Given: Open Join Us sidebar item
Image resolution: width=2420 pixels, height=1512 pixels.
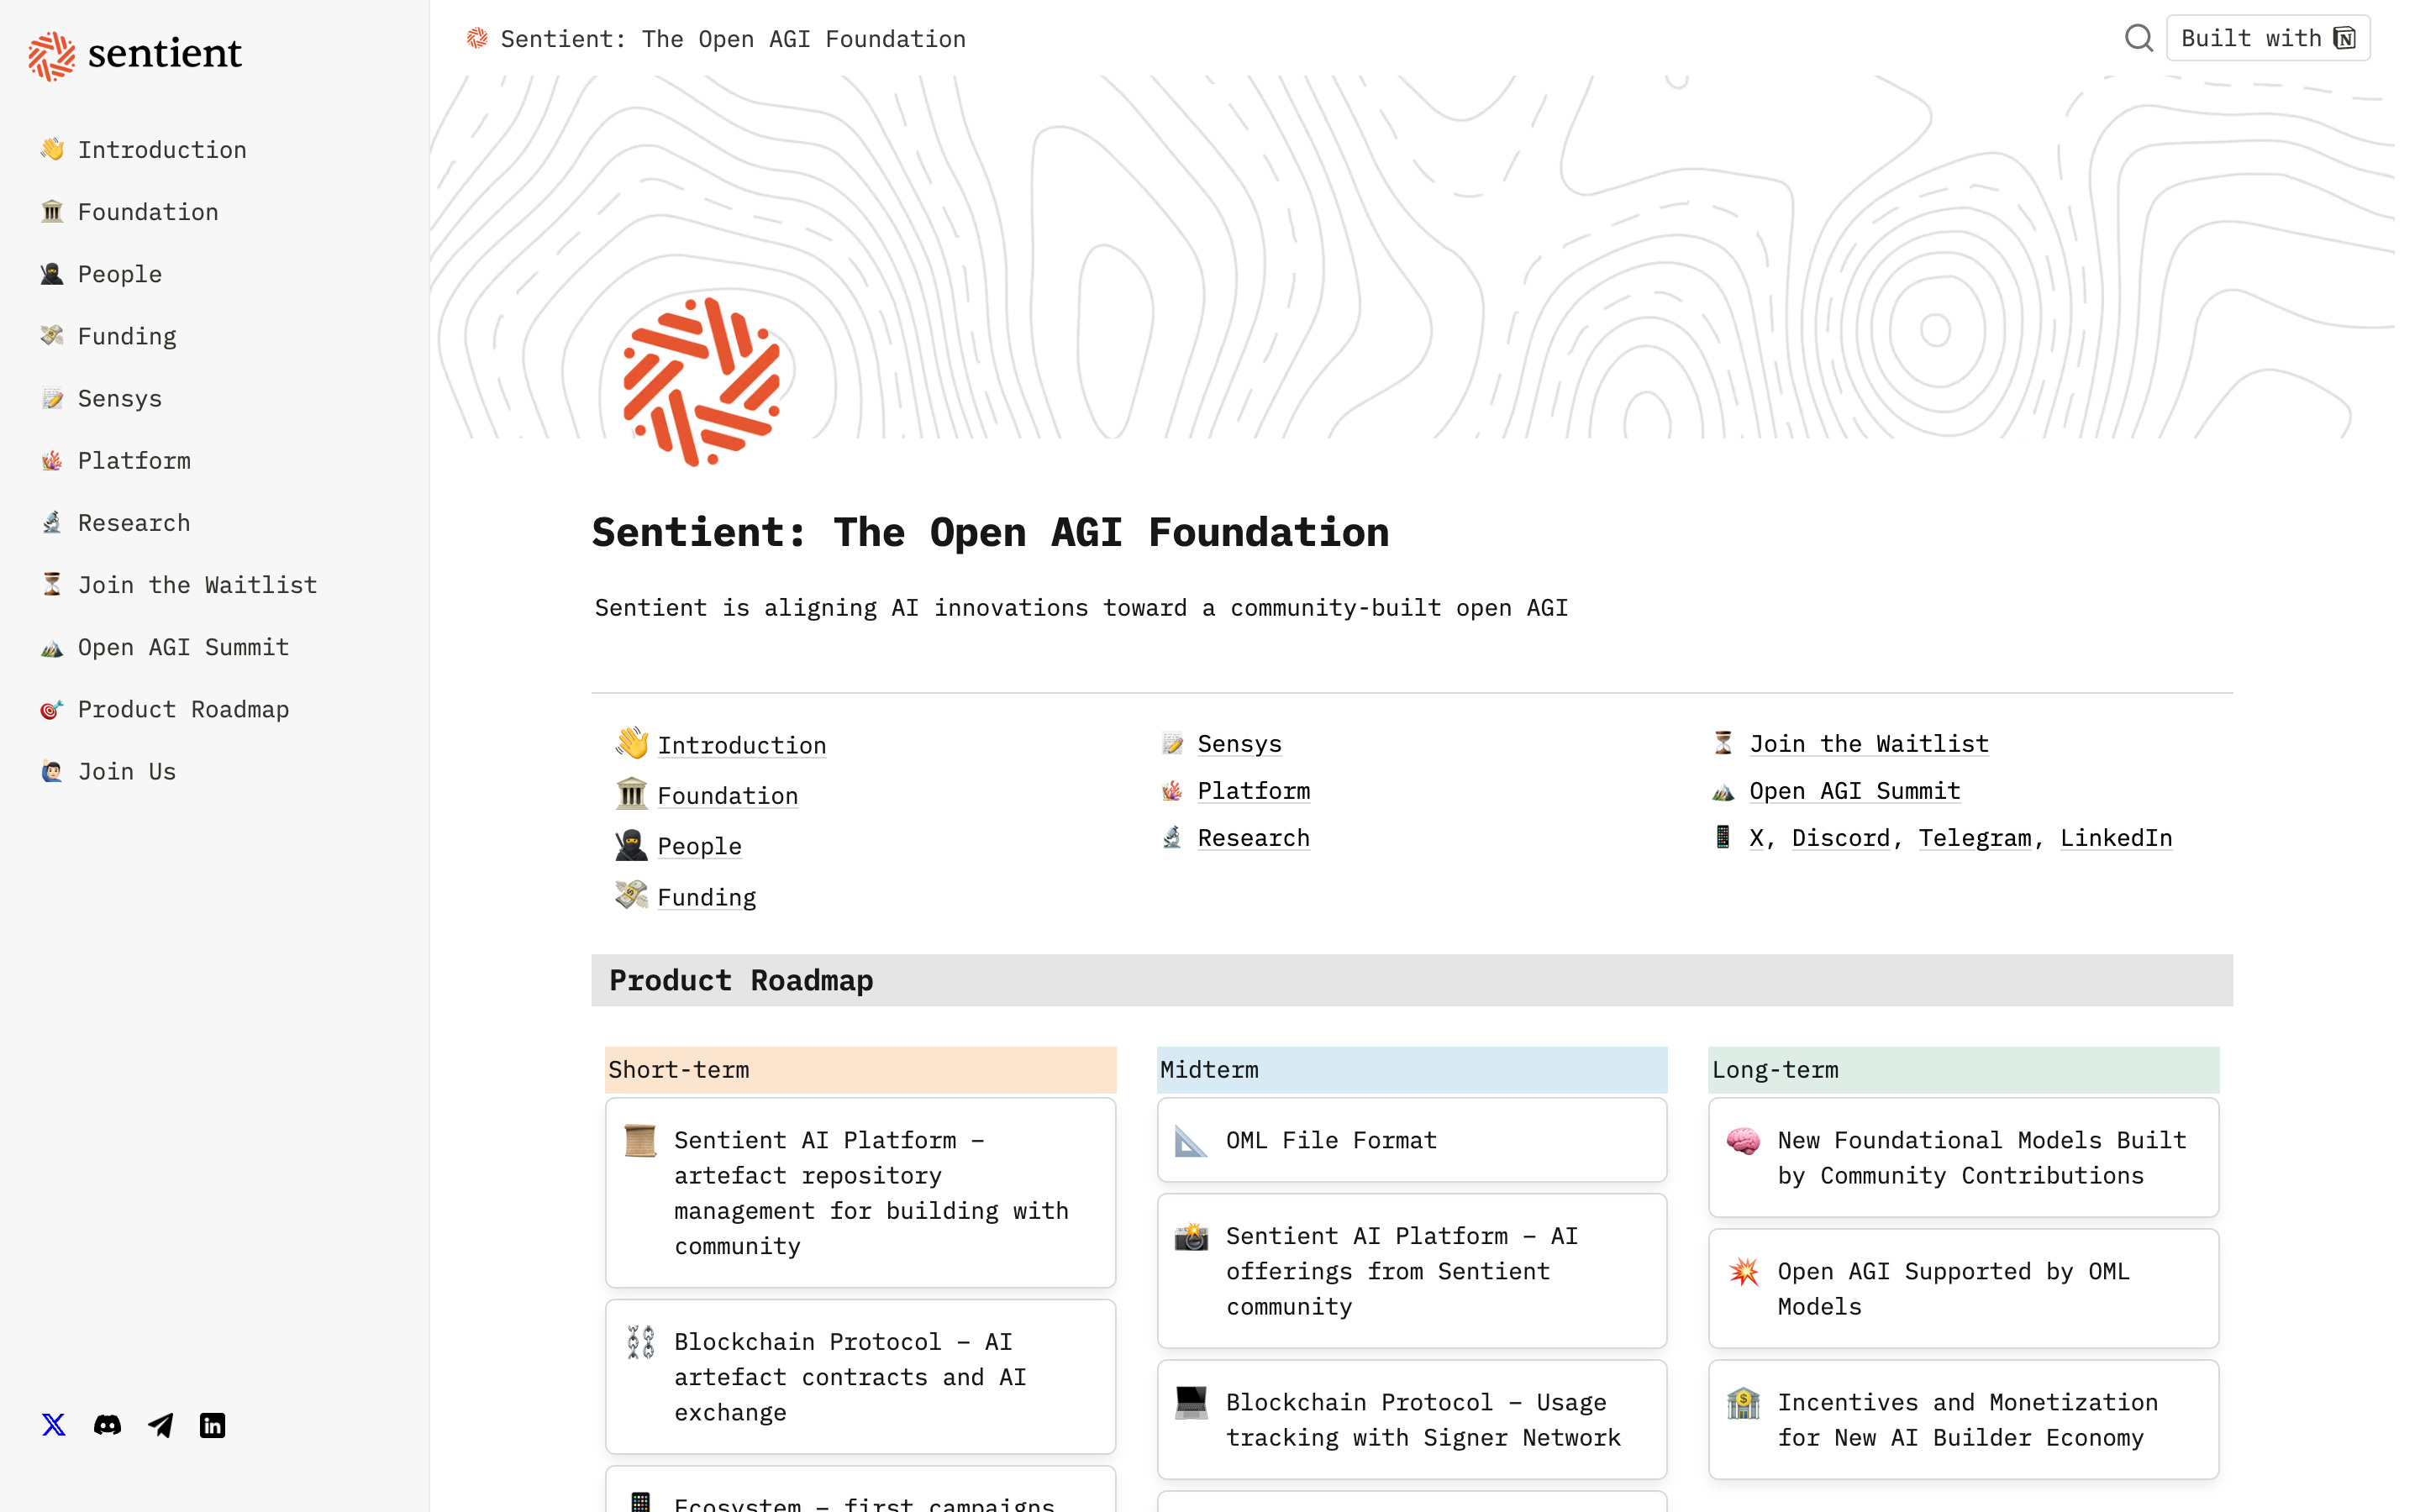Looking at the screenshot, I should [x=127, y=771].
